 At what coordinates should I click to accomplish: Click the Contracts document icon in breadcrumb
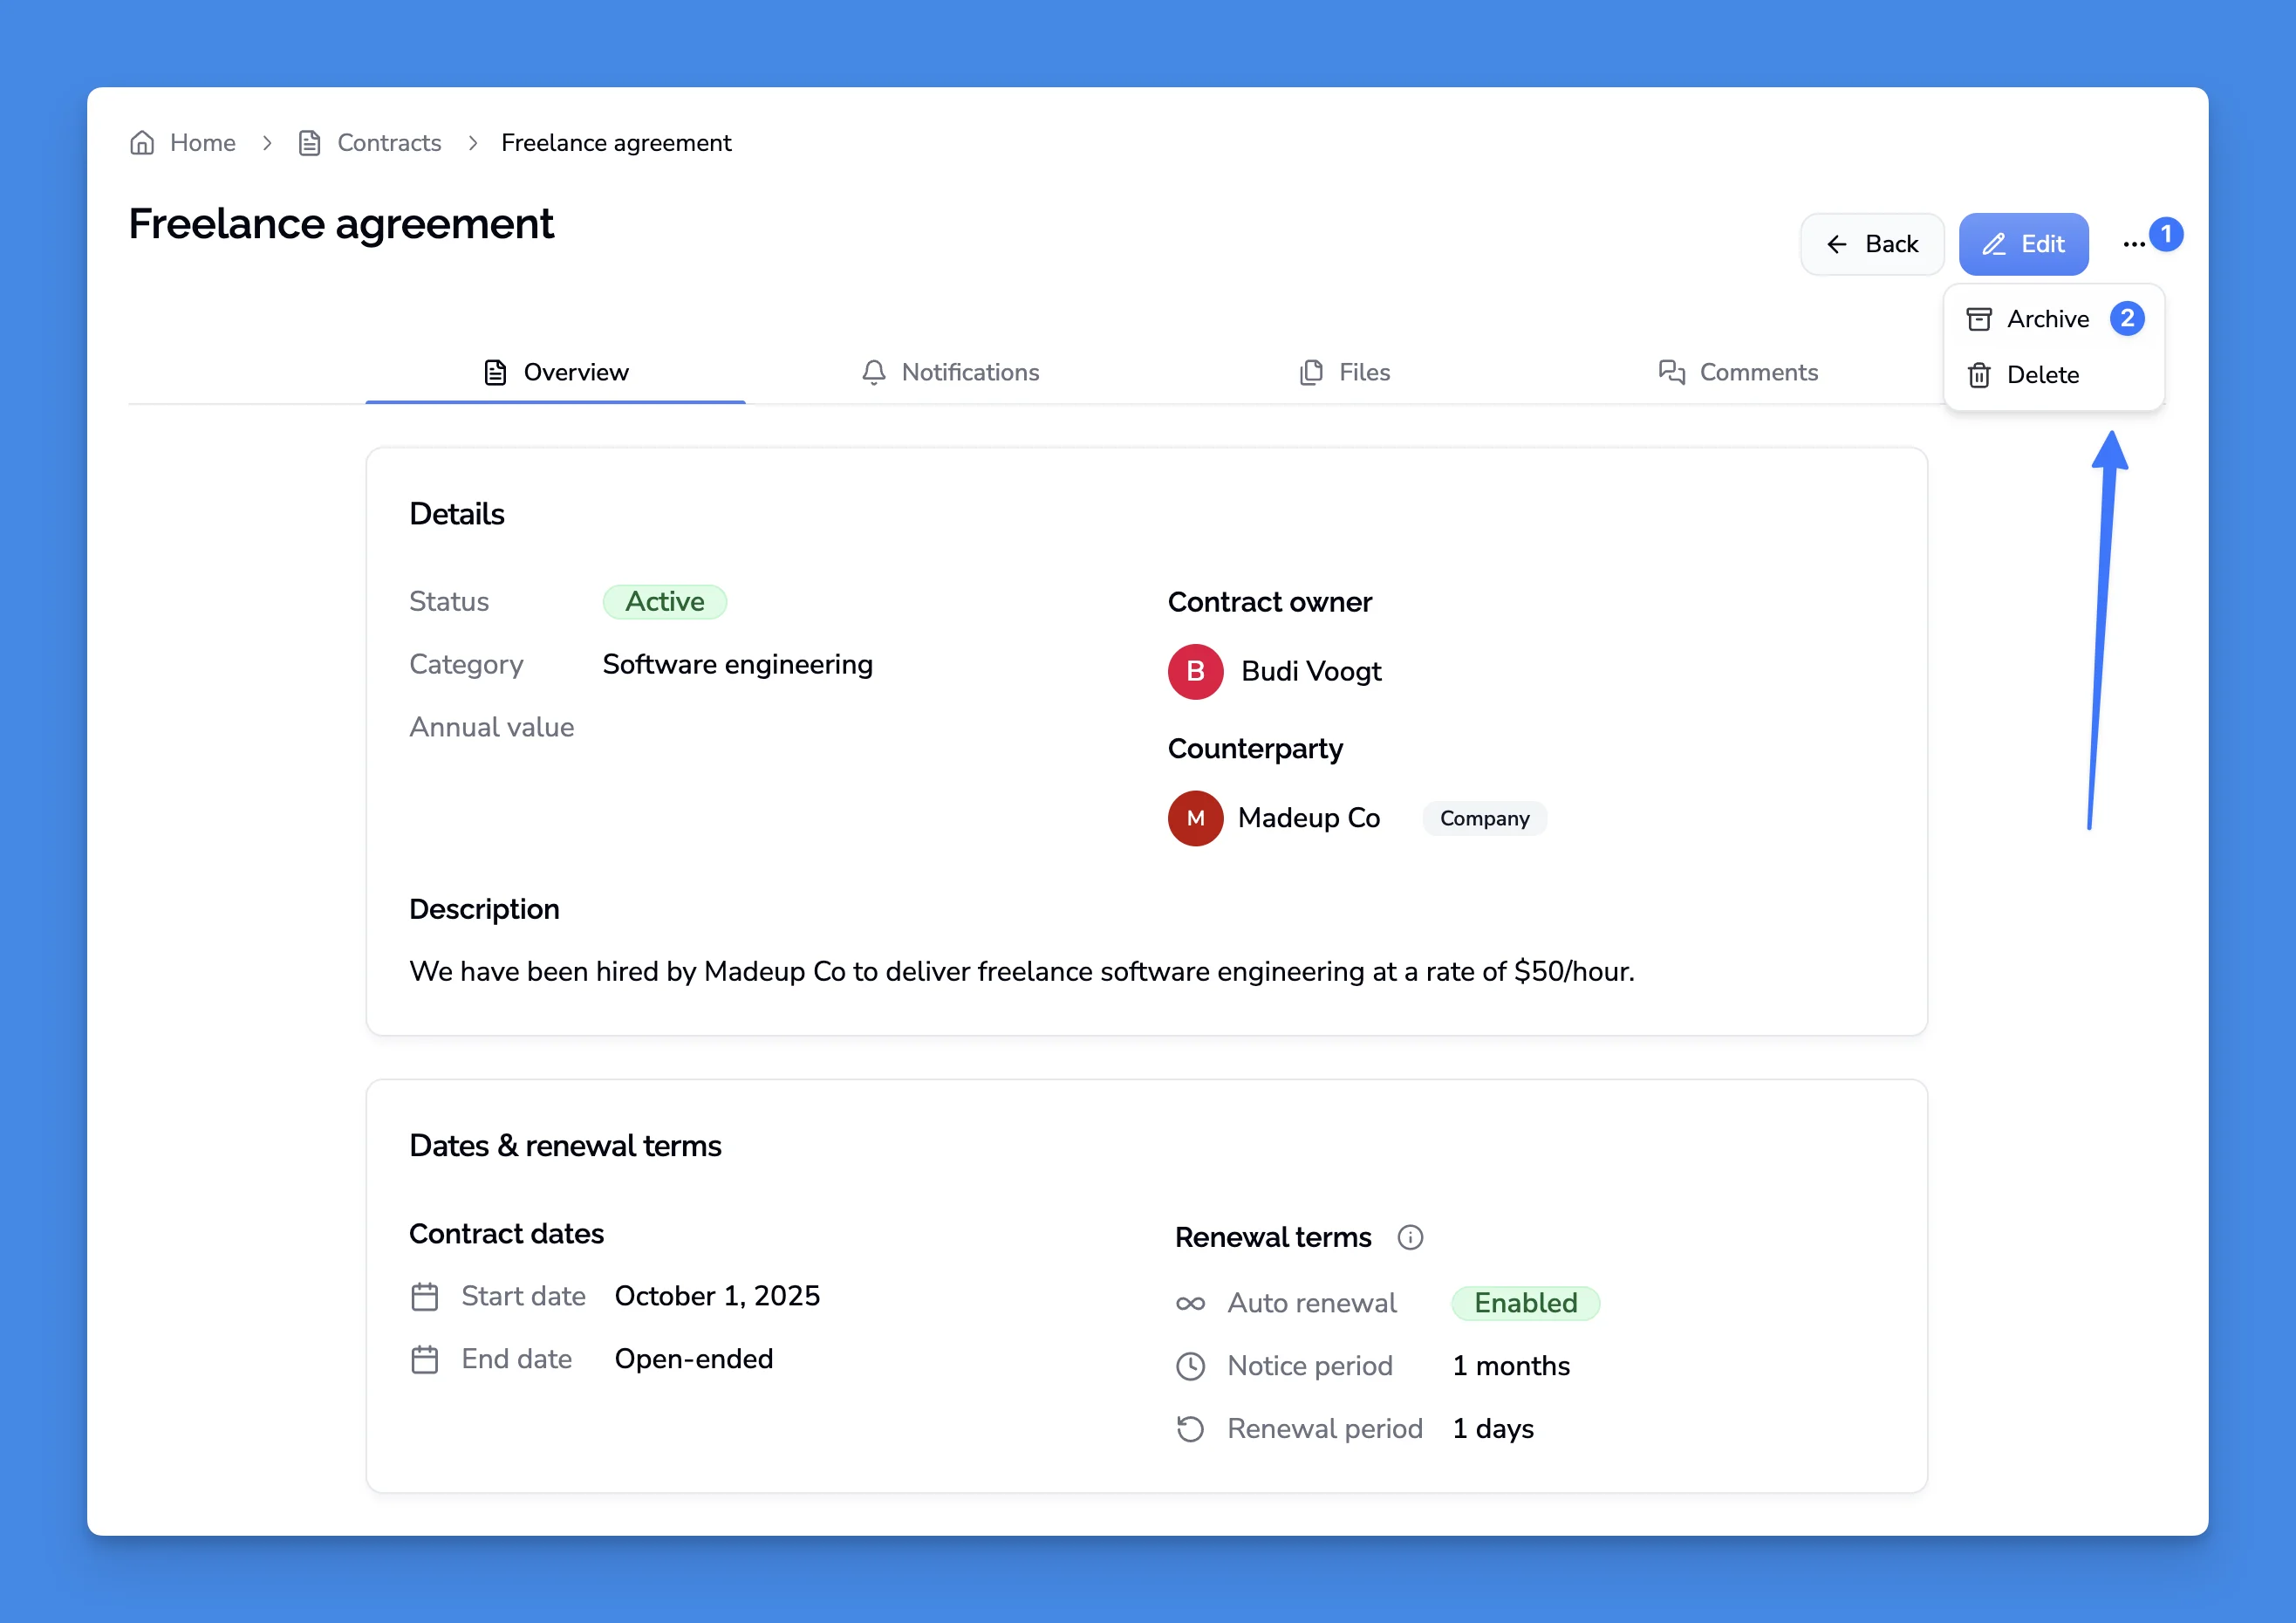pyautogui.click(x=310, y=143)
